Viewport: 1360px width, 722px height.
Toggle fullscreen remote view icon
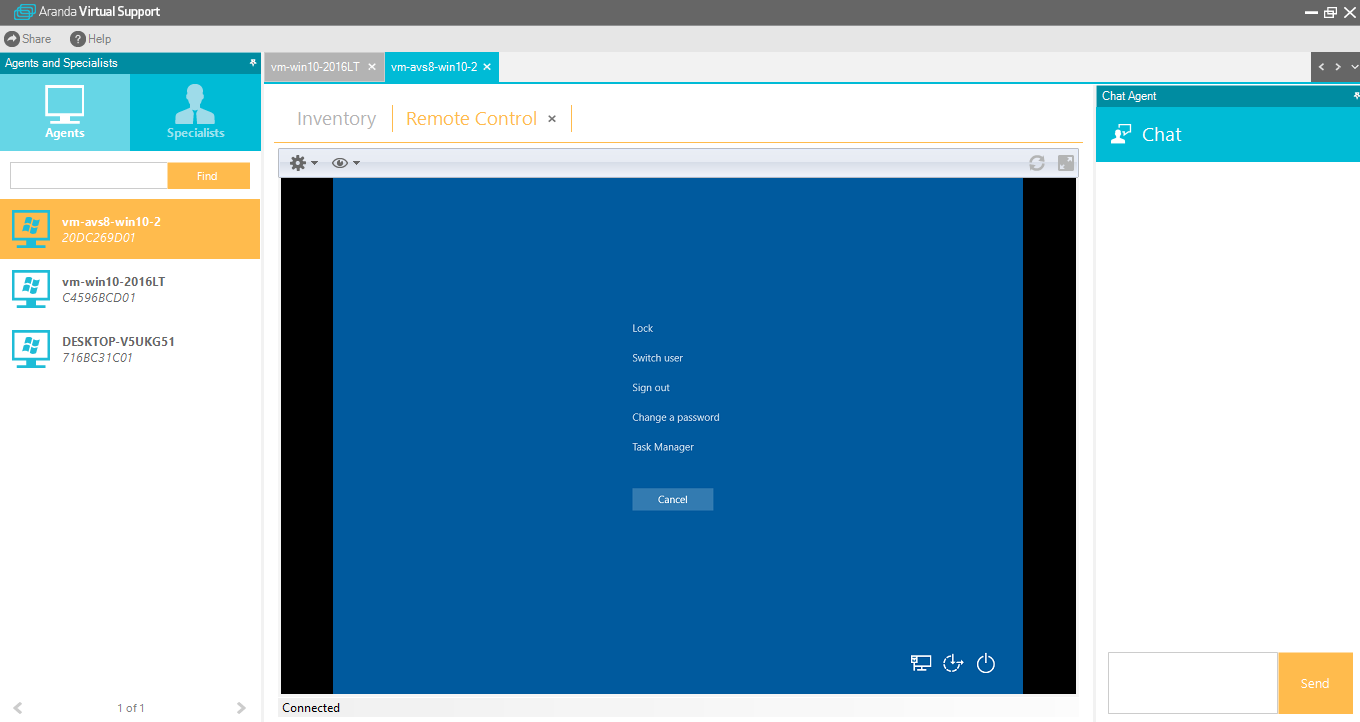click(x=1066, y=163)
